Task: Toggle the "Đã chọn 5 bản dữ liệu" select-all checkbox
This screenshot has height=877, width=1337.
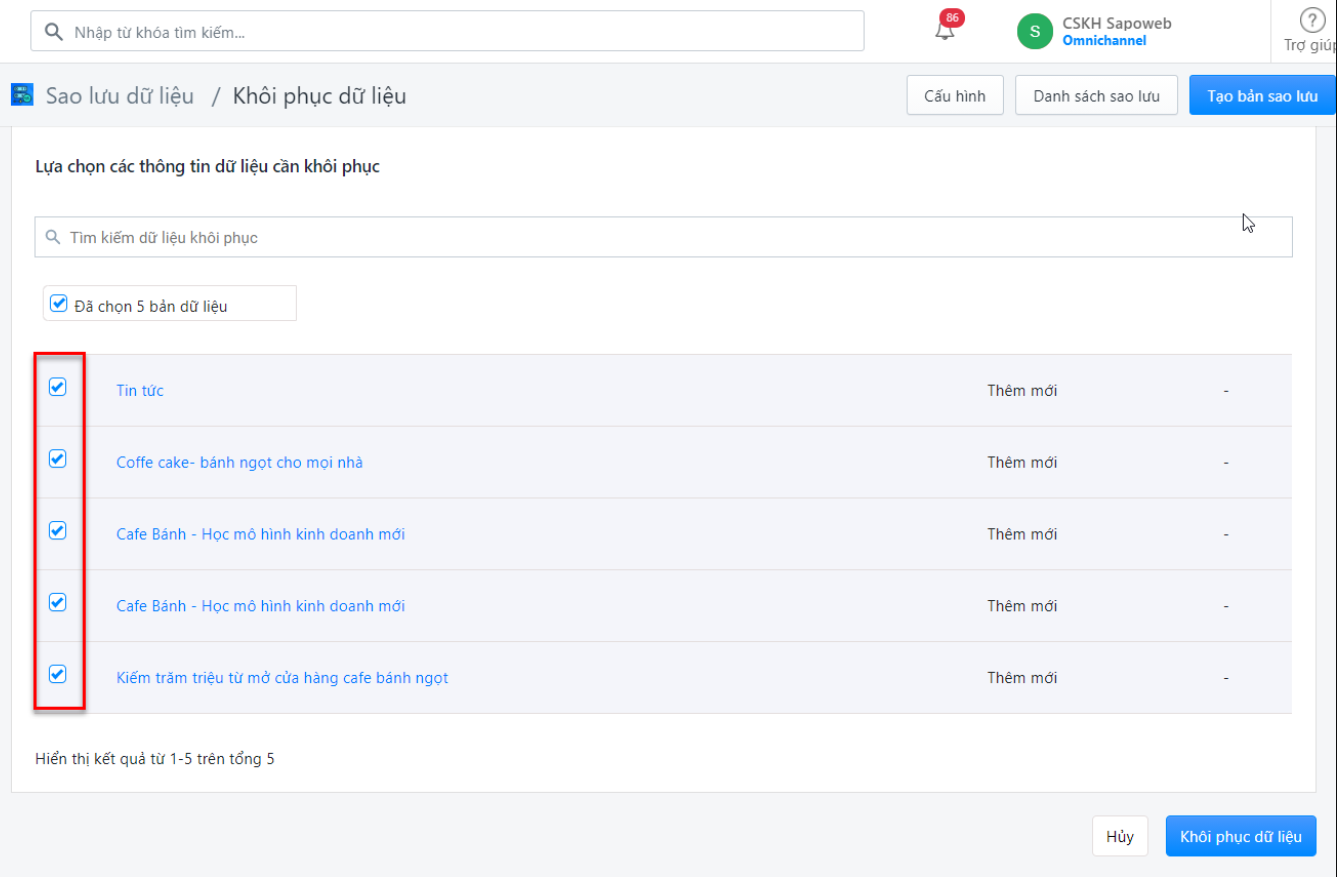Action: (x=58, y=303)
